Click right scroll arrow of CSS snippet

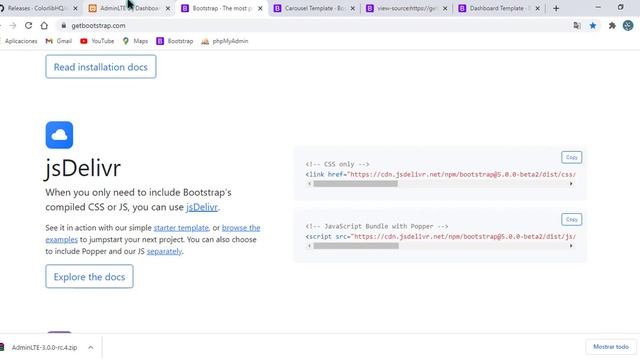[x=571, y=184]
